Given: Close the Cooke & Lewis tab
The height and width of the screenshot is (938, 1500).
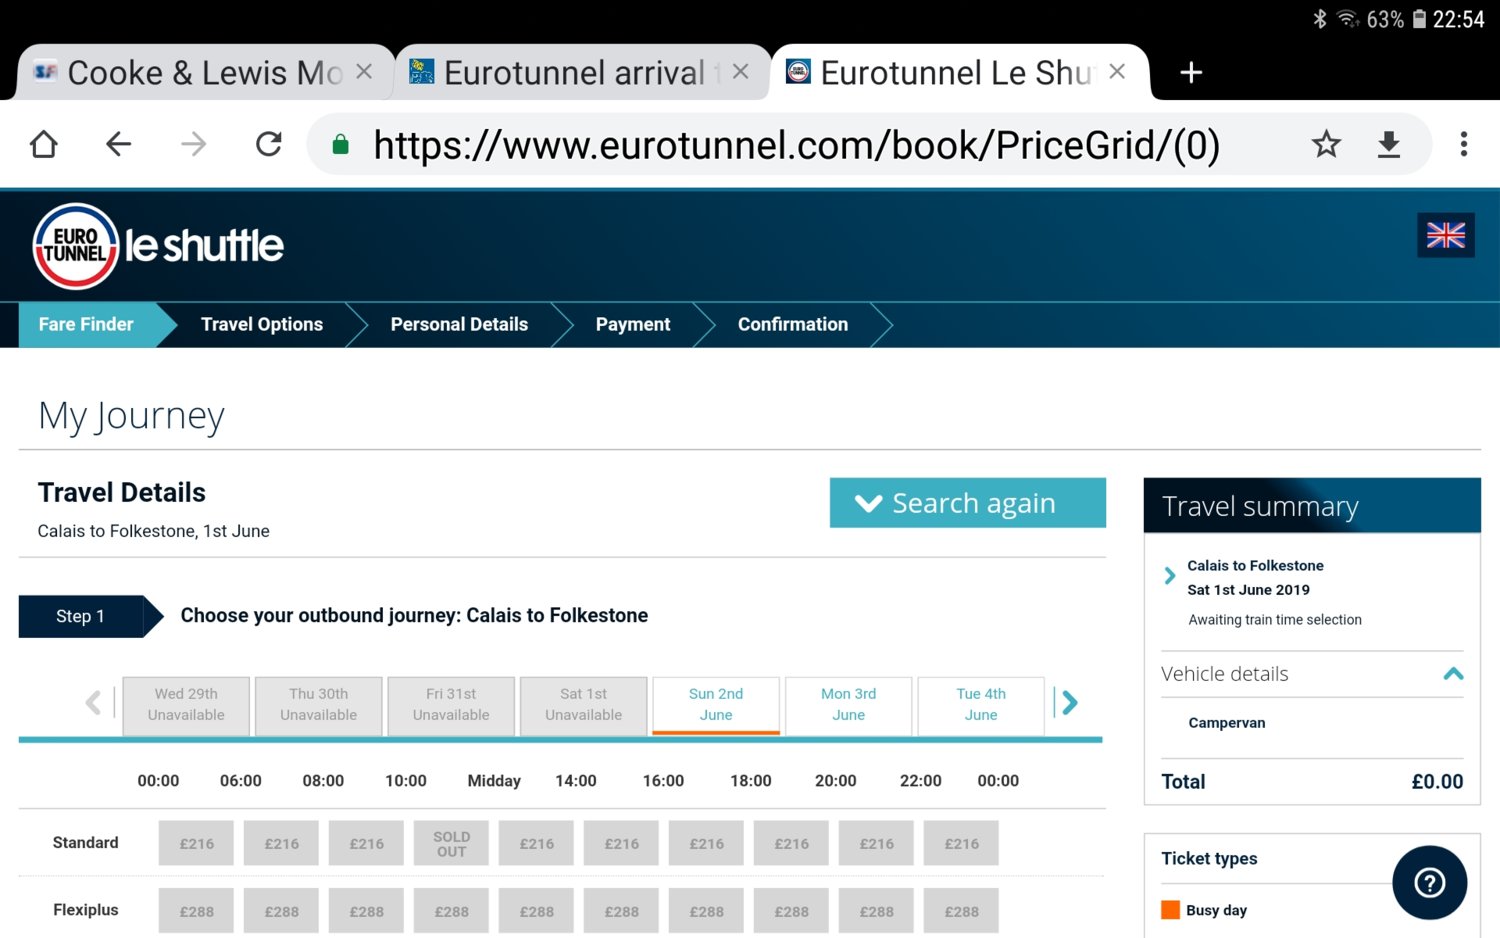Looking at the screenshot, I should click(x=364, y=72).
